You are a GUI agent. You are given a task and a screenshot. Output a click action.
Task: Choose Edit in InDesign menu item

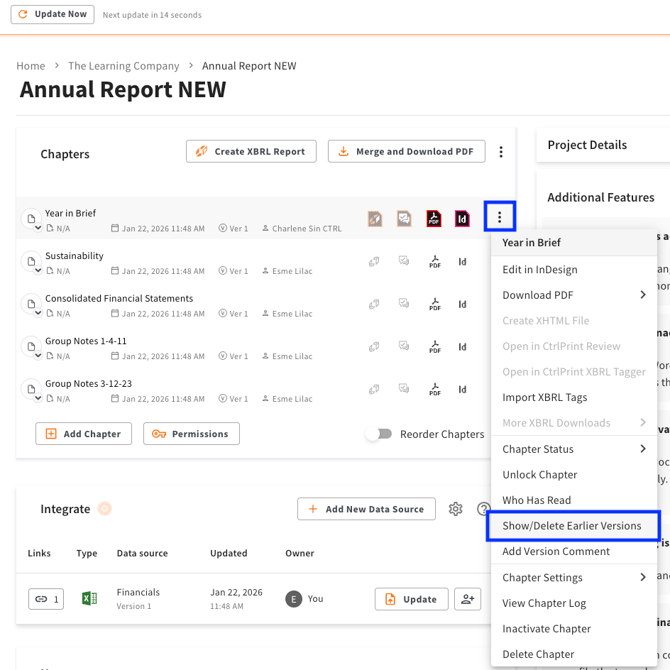pyautogui.click(x=540, y=269)
